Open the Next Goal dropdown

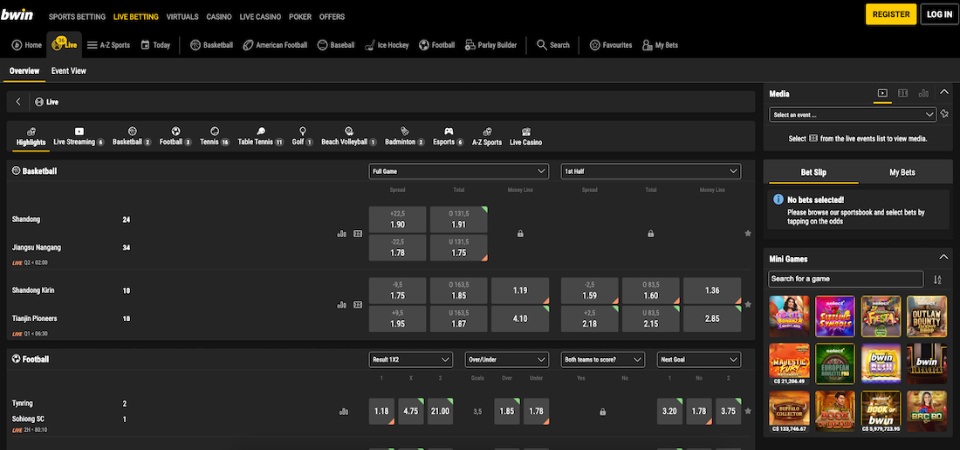(699, 359)
